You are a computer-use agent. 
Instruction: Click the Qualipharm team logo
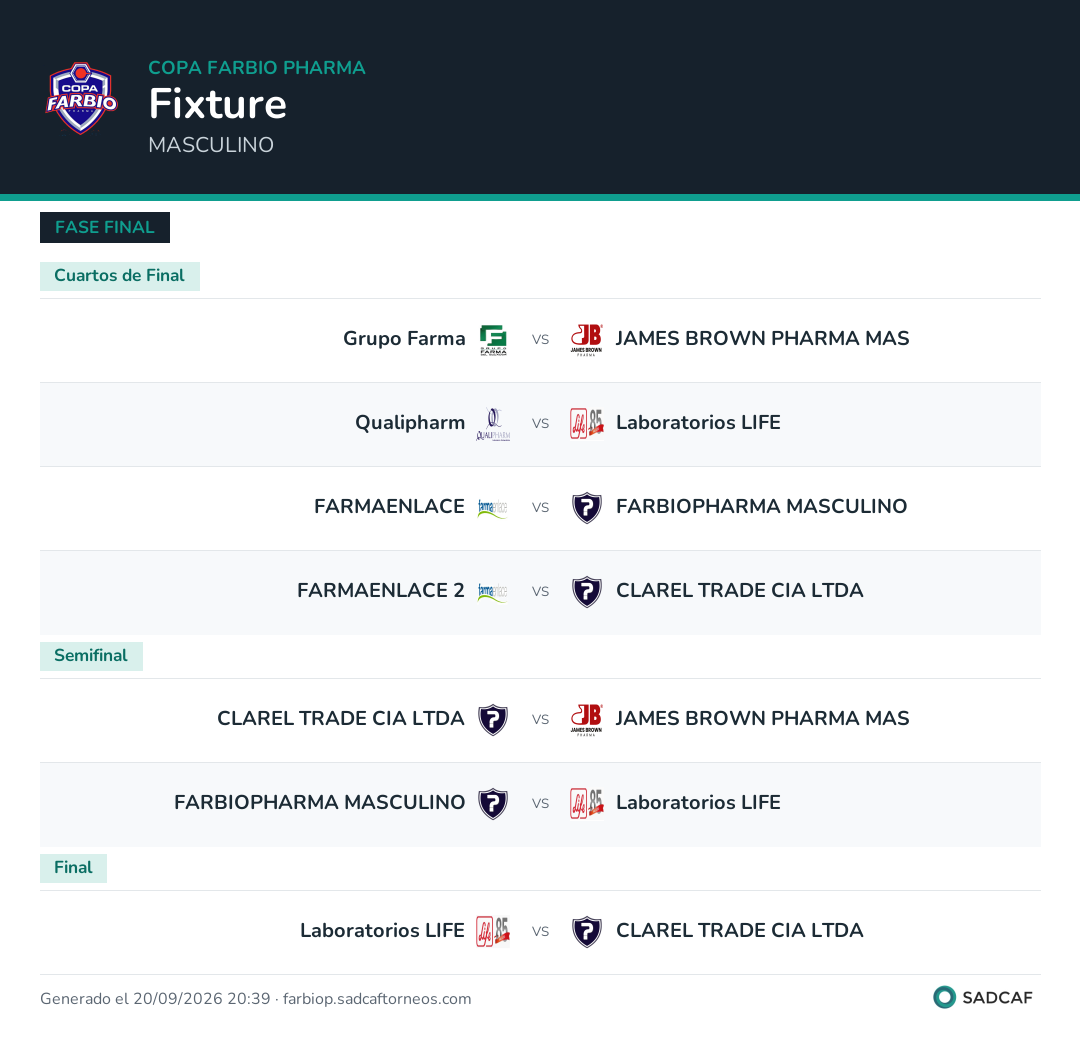pos(493,424)
